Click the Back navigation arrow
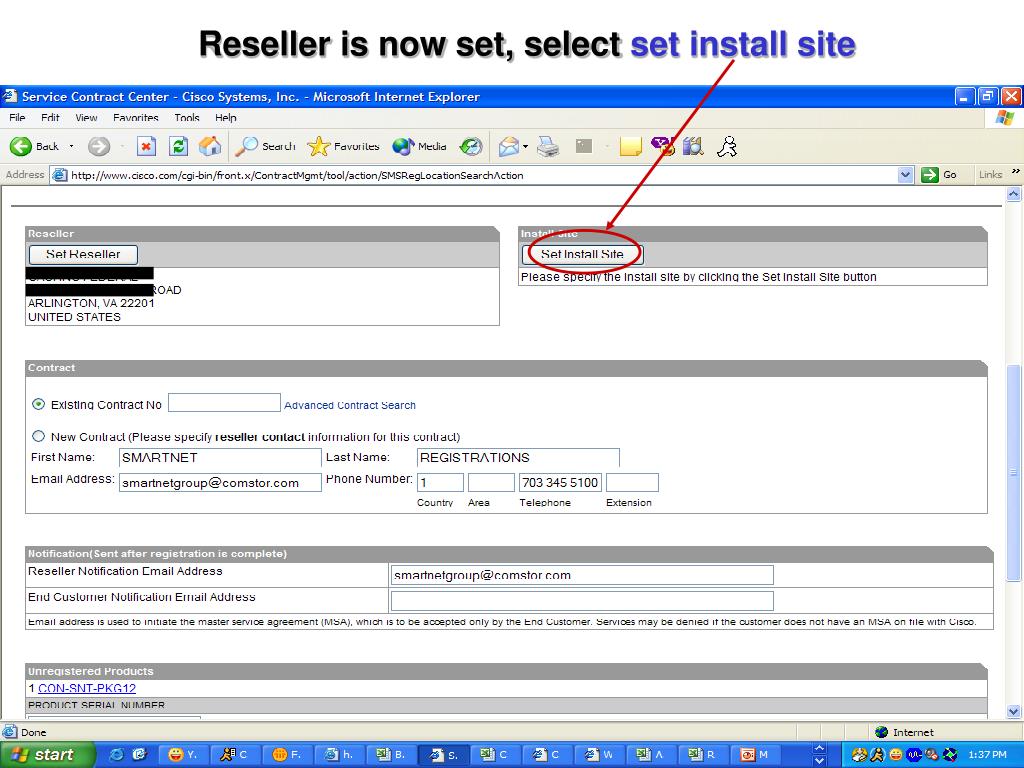Image resolution: width=1024 pixels, height=768 pixels. [x=21, y=146]
